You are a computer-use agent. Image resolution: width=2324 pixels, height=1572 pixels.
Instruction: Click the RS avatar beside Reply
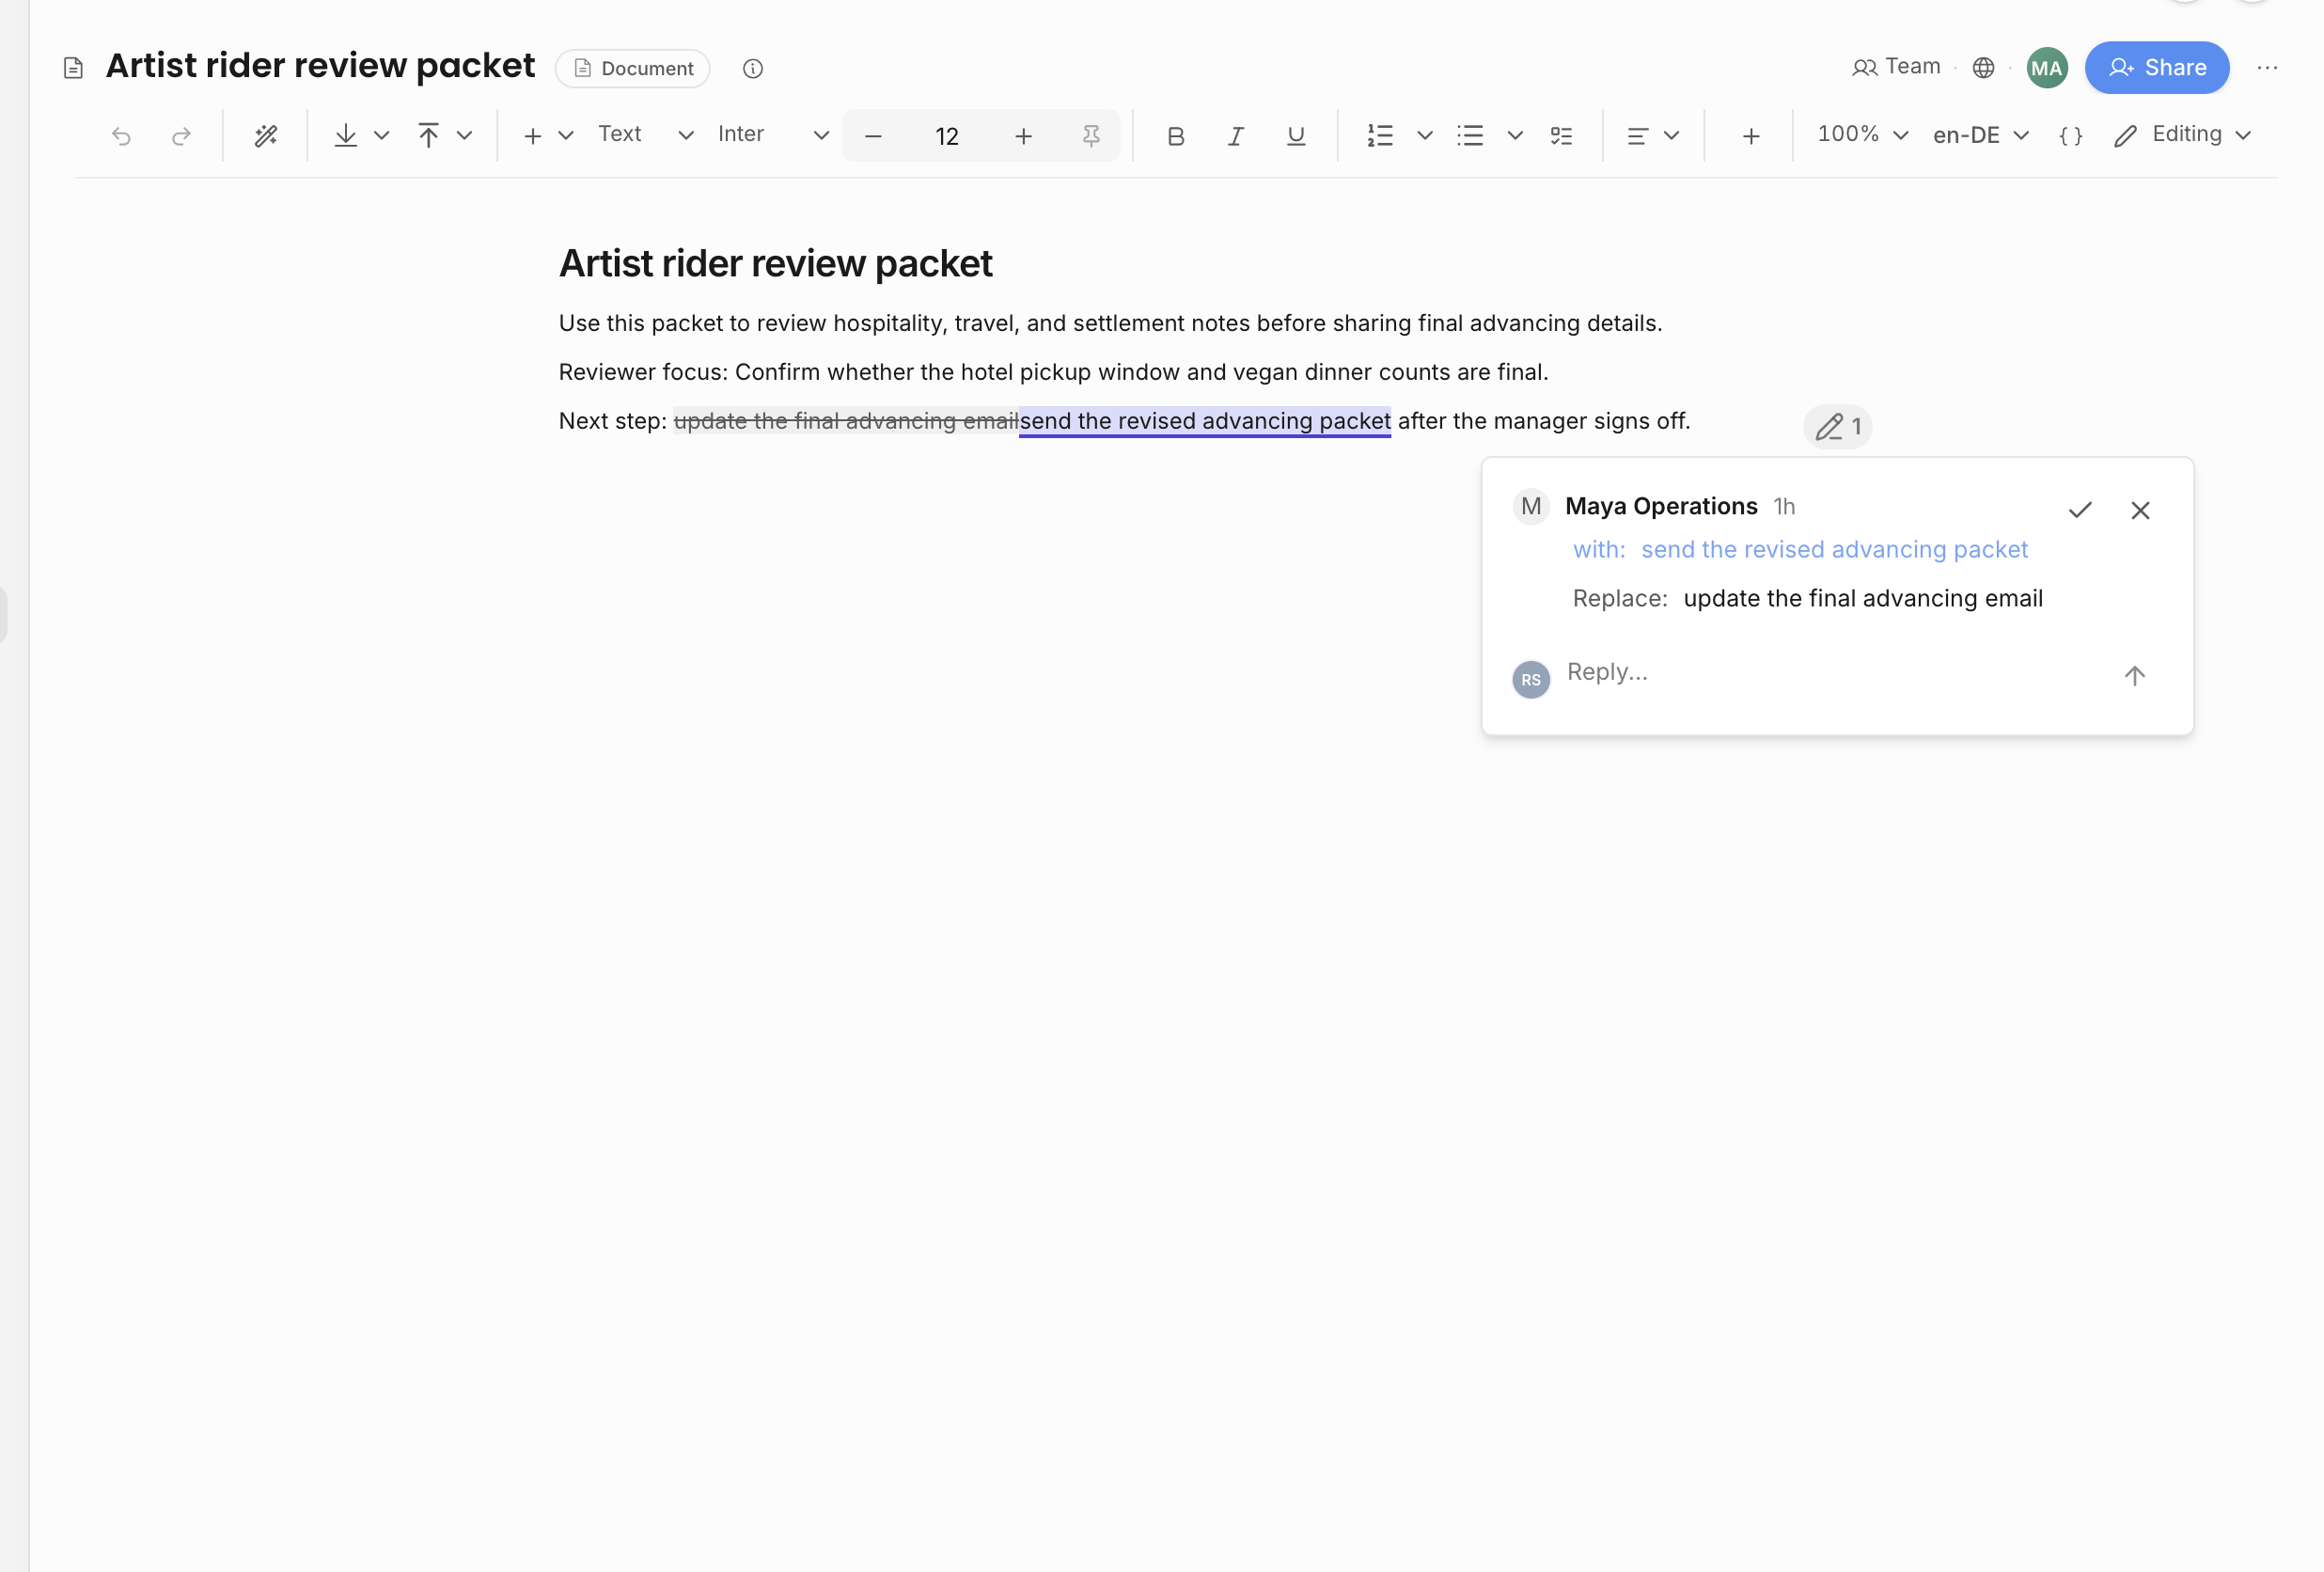click(1531, 680)
